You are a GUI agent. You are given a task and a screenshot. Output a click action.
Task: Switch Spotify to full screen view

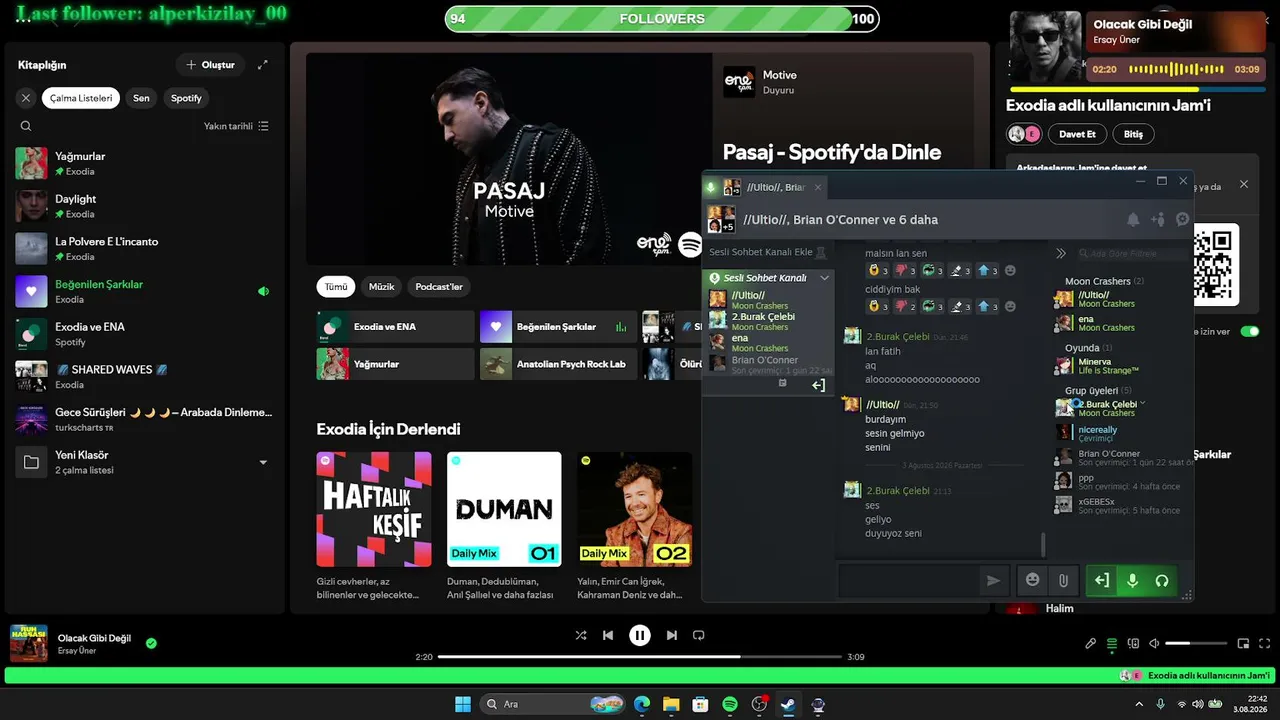[1265, 644]
